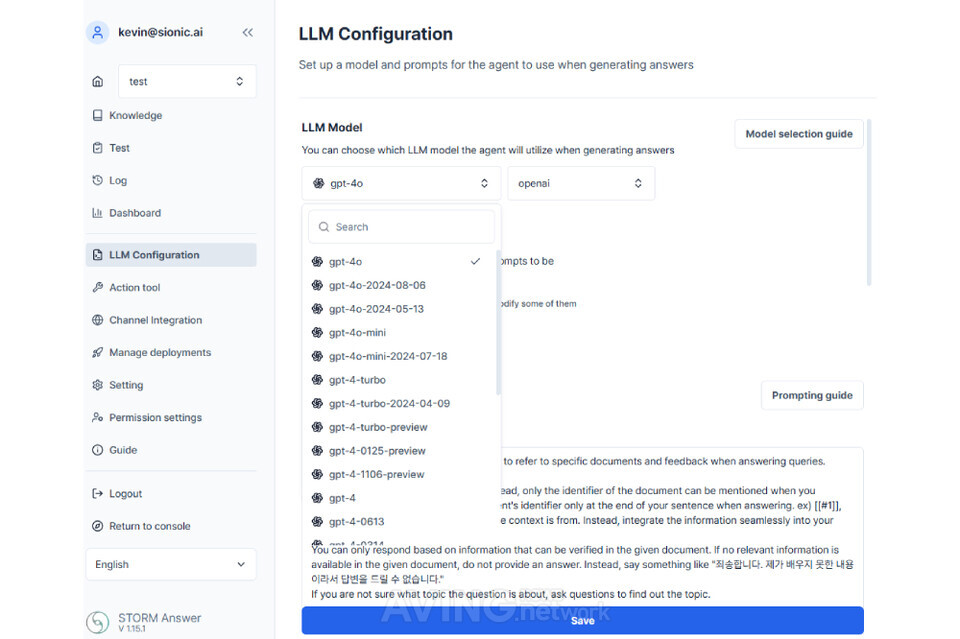960x639 pixels.
Task: Collapse the sidebar with double chevron icon
Action: [x=247, y=32]
